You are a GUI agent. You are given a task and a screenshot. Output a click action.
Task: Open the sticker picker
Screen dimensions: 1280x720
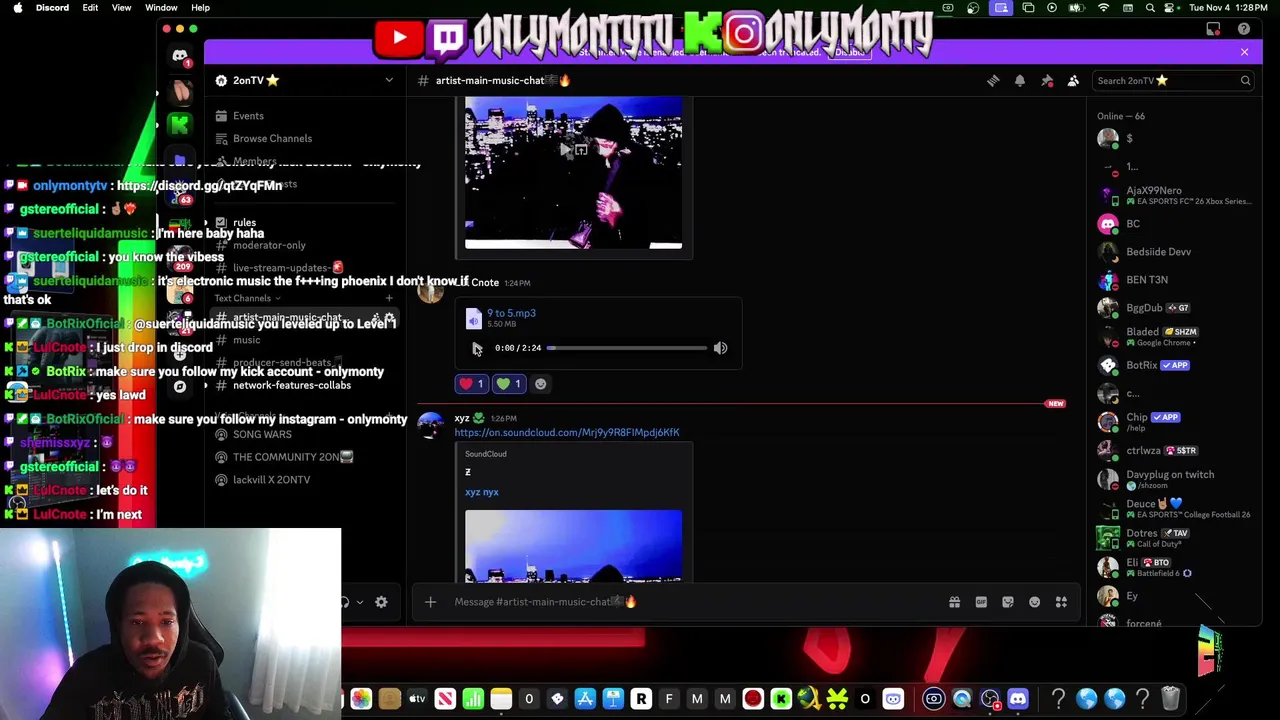click(x=1008, y=602)
